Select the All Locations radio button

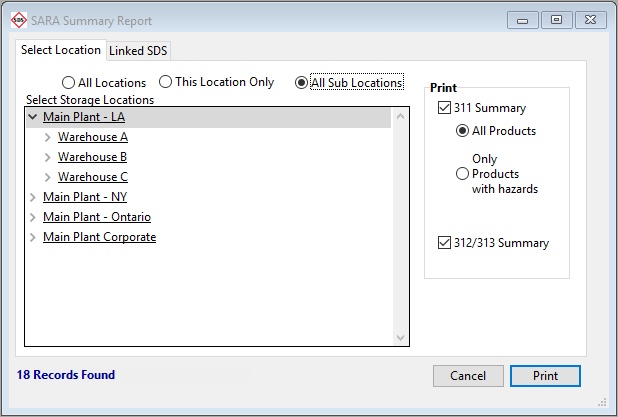[68, 83]
